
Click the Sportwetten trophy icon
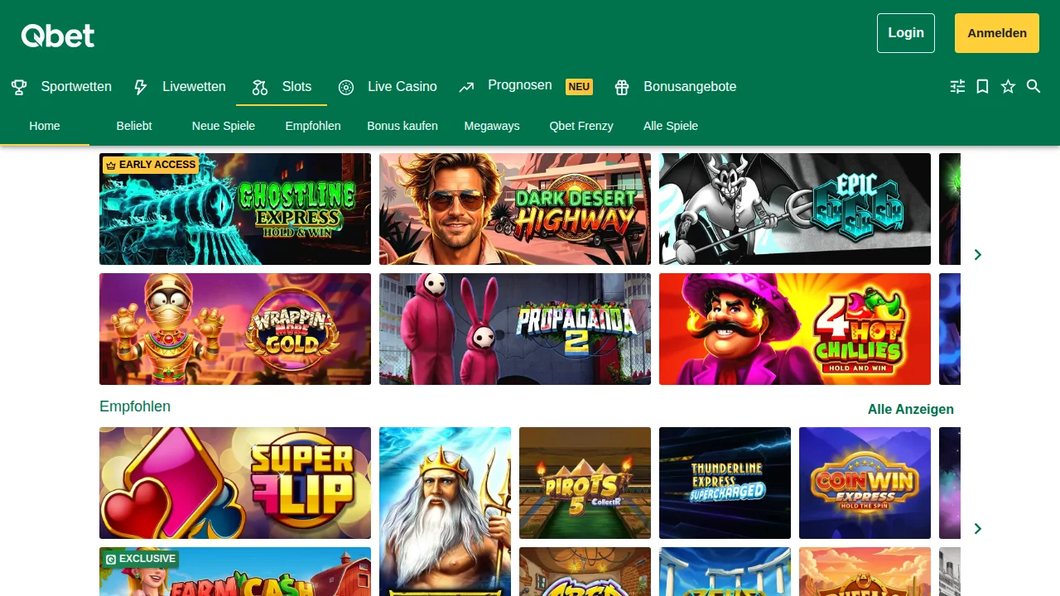[19, 86]
